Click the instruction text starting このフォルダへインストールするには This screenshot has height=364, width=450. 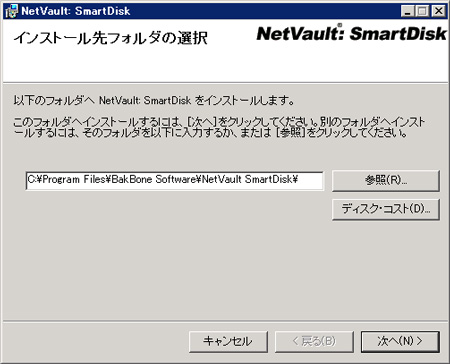point(219,127)
